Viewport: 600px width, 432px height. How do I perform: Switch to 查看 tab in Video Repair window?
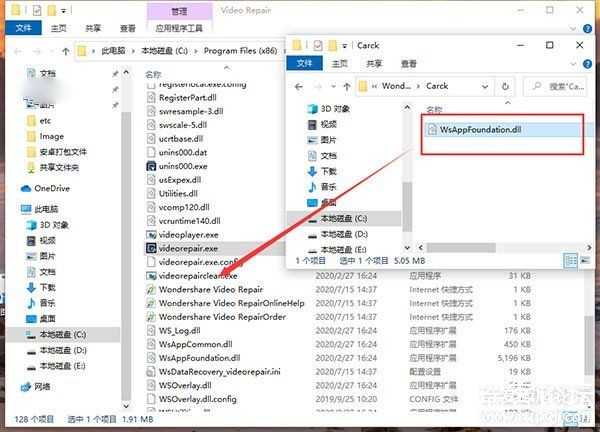click(127, 28)
